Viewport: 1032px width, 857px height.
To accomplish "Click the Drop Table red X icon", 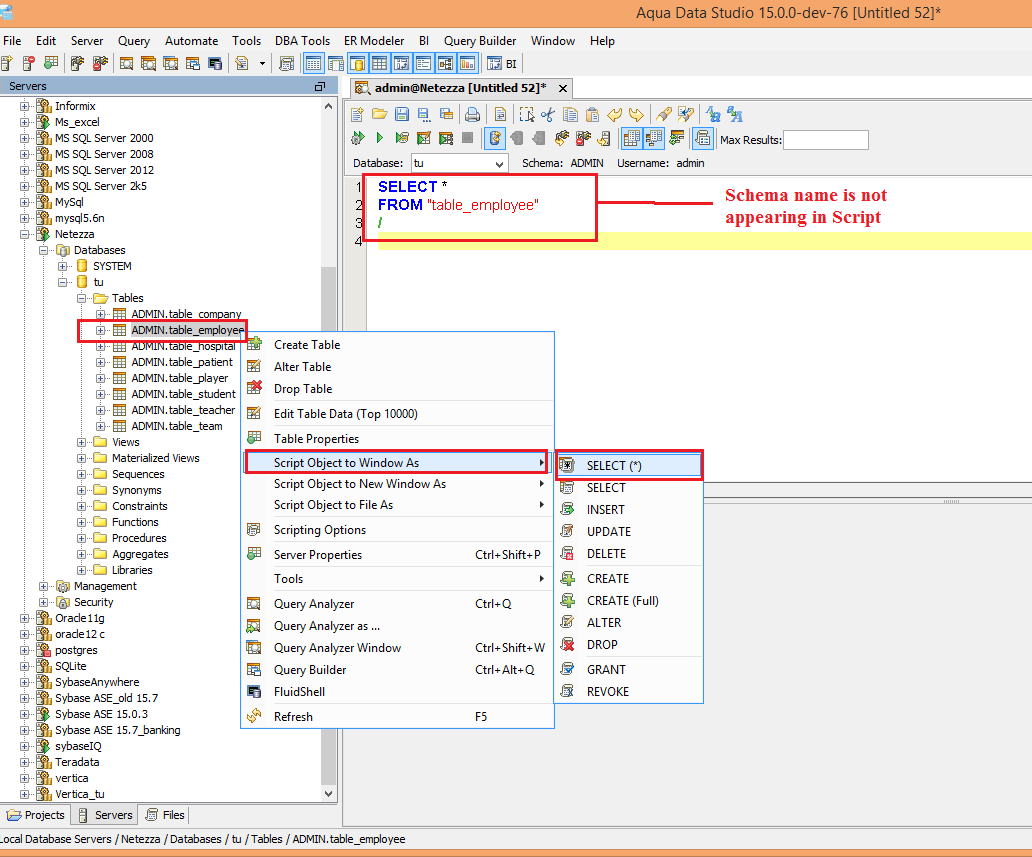I will 254,388.
